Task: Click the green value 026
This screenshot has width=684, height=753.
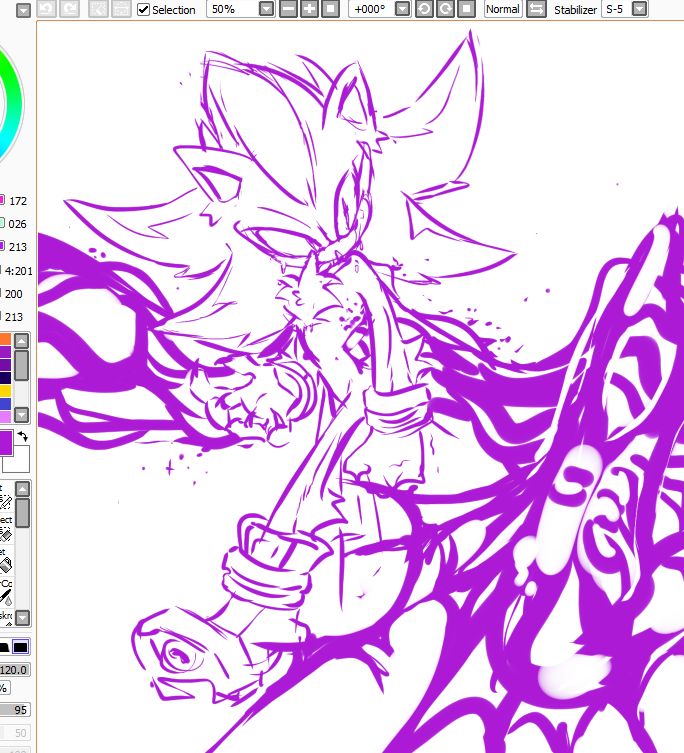Action: point(17,224)
